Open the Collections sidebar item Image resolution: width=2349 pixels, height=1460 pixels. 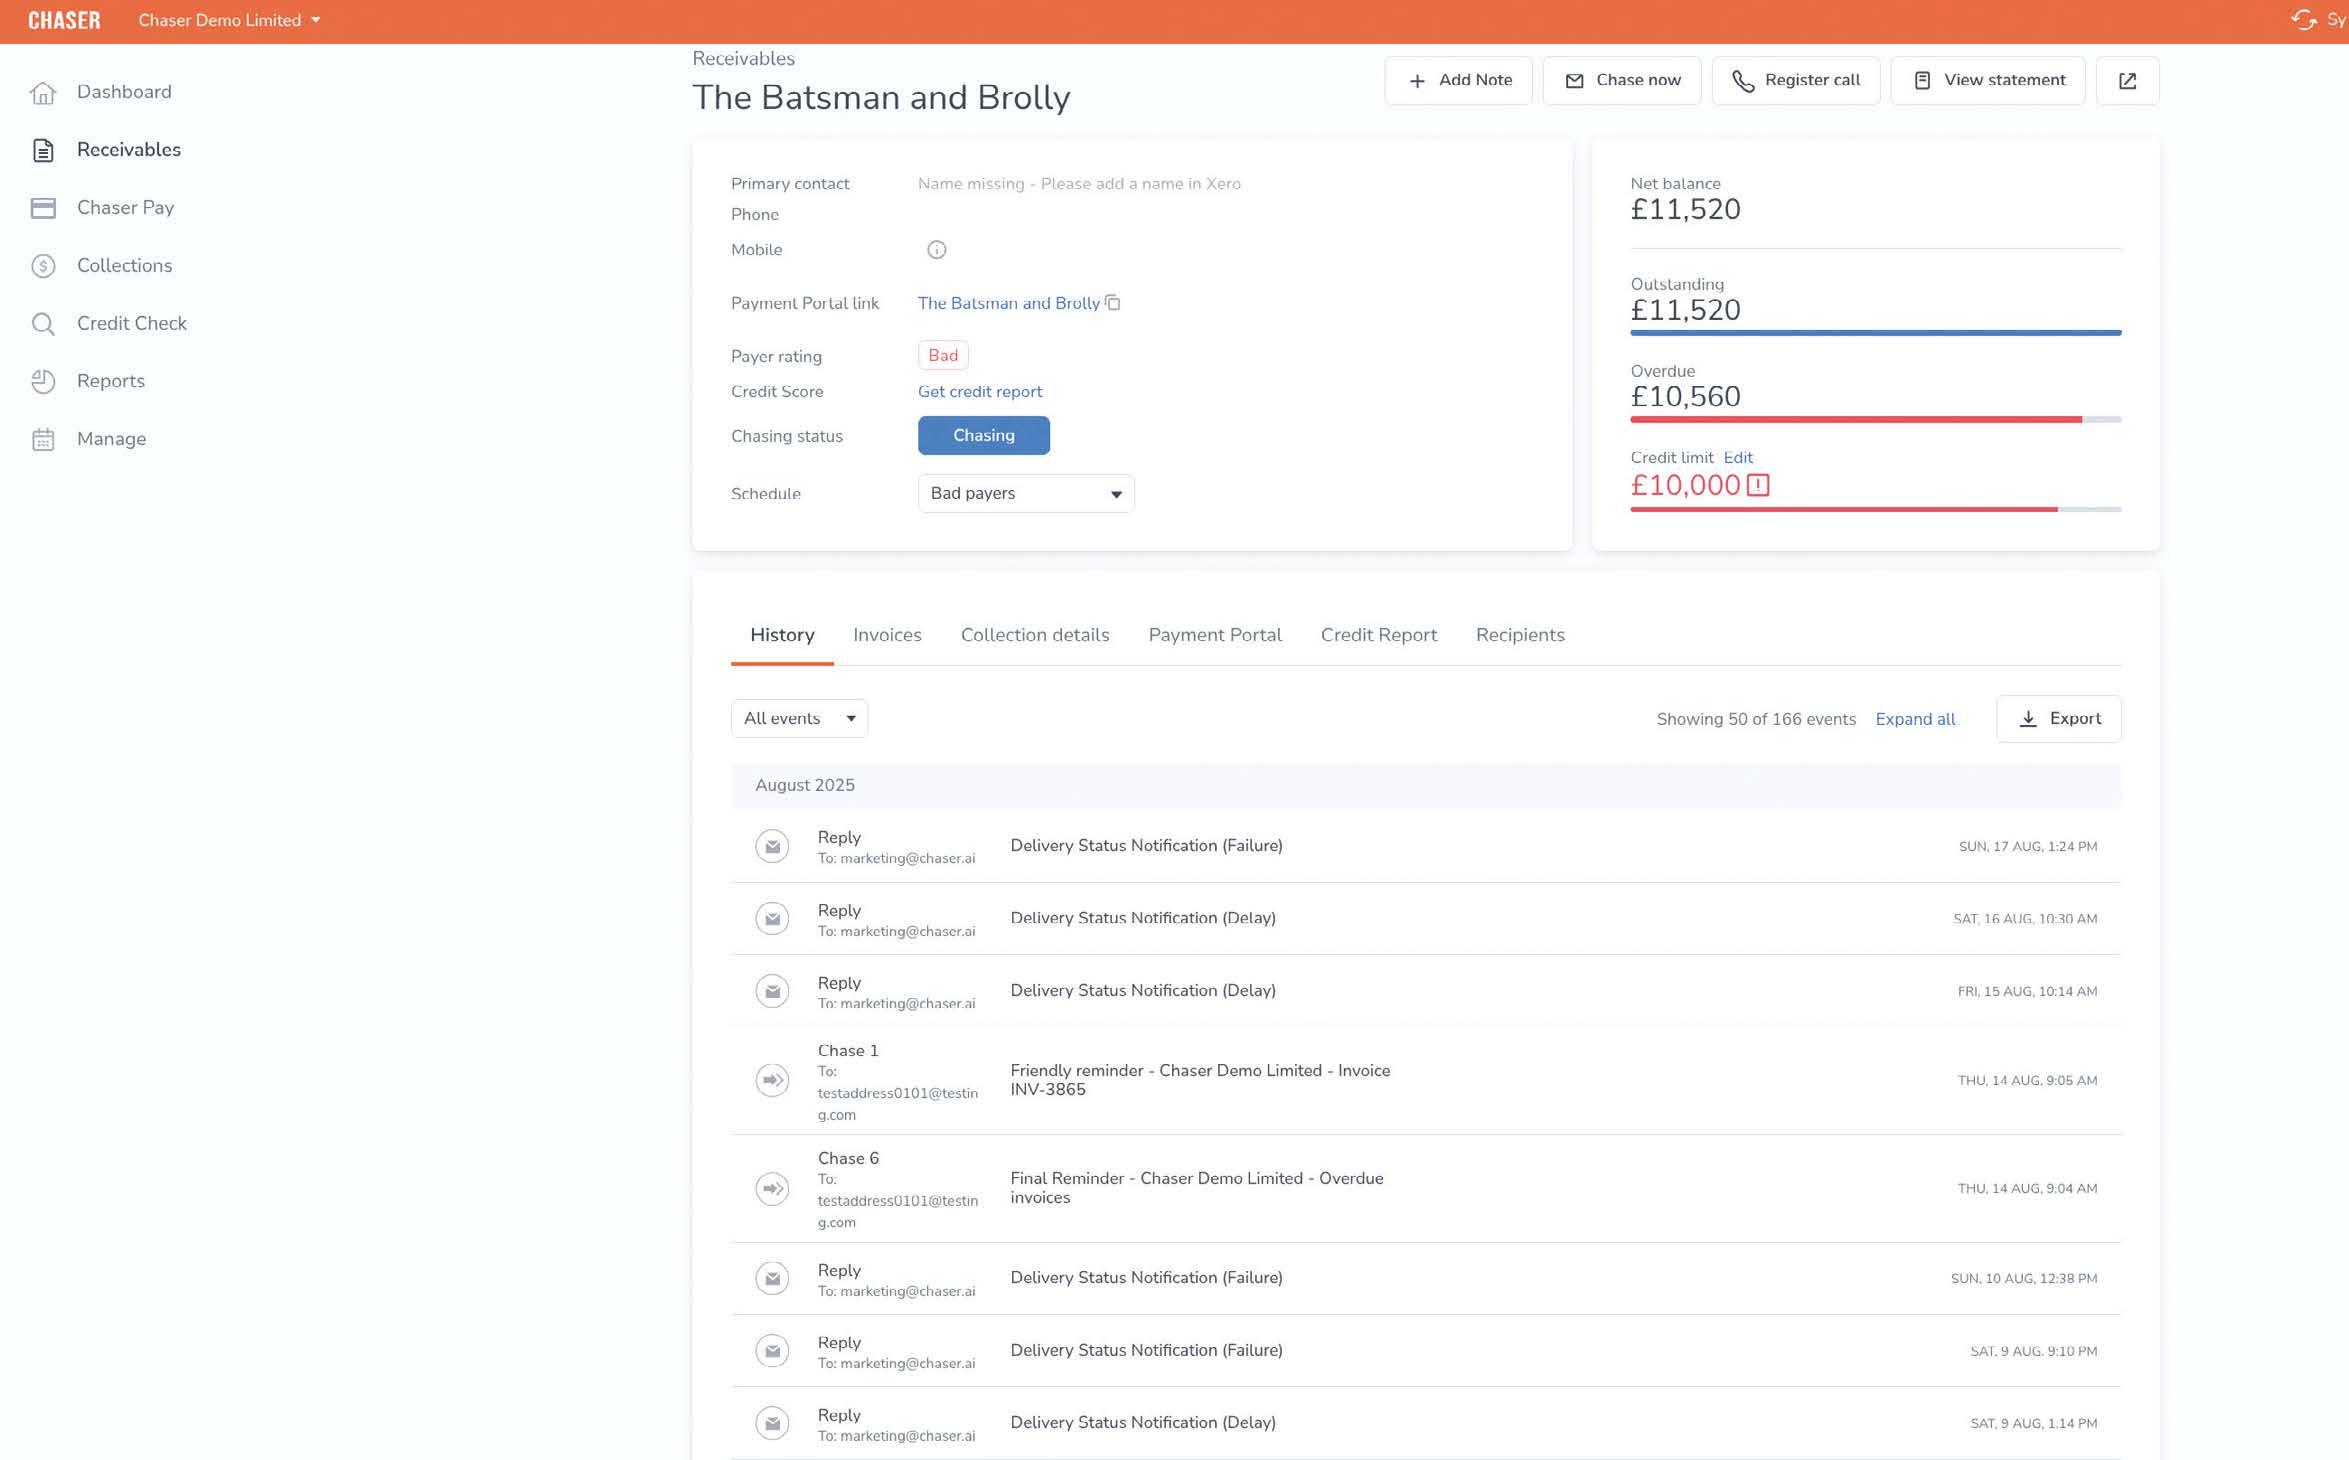[x=124, y=266]
